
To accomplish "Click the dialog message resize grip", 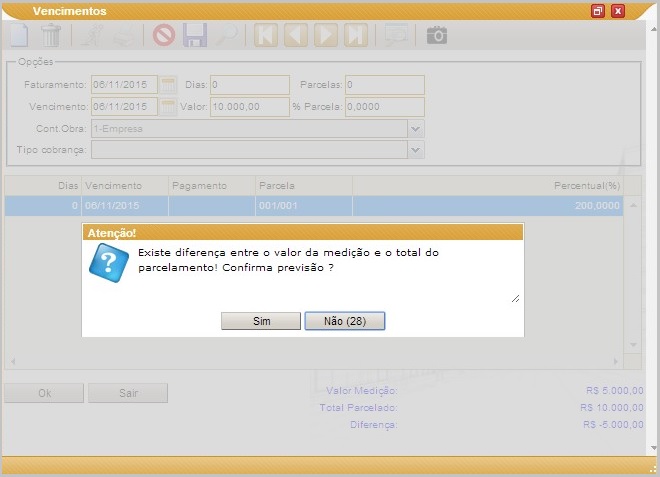I will click(x=516, y=298).
